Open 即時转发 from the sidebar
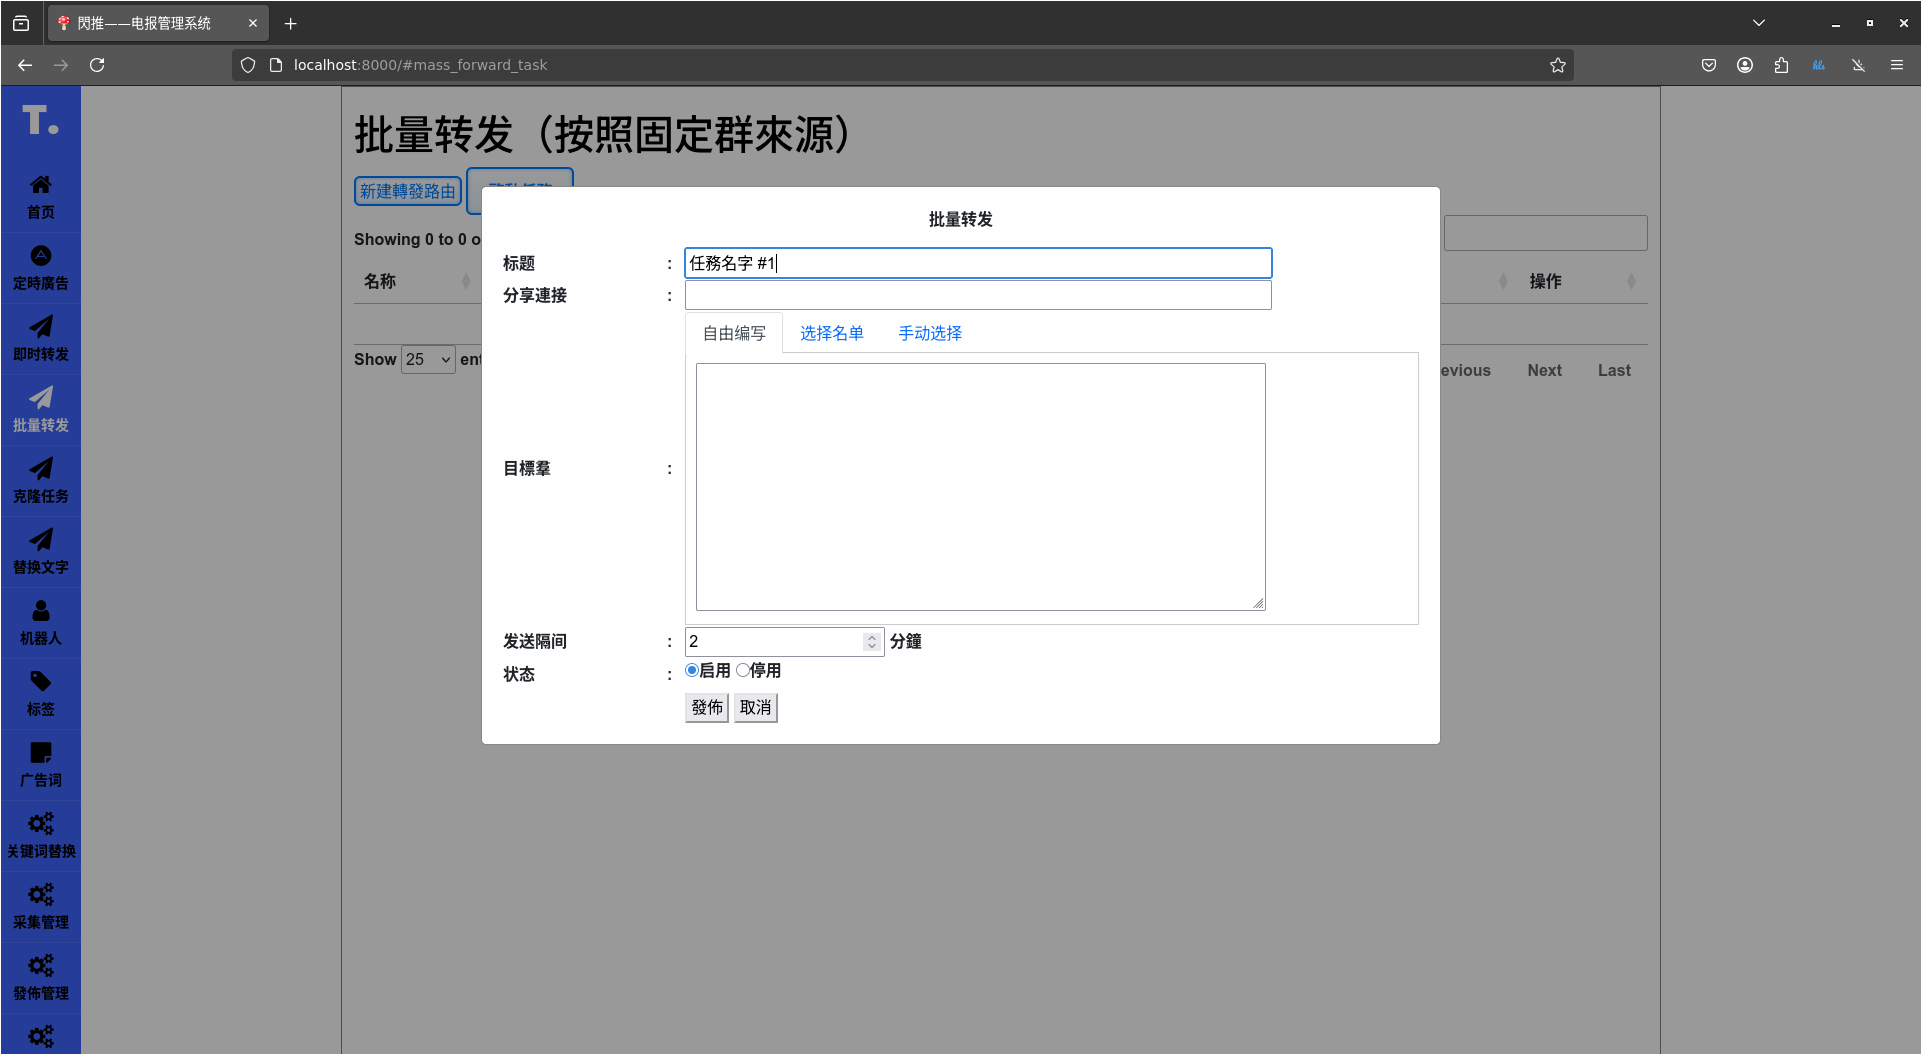The height and width of the screenshot is (1055, 1922). pyautogui.click(x=40, y=337)
